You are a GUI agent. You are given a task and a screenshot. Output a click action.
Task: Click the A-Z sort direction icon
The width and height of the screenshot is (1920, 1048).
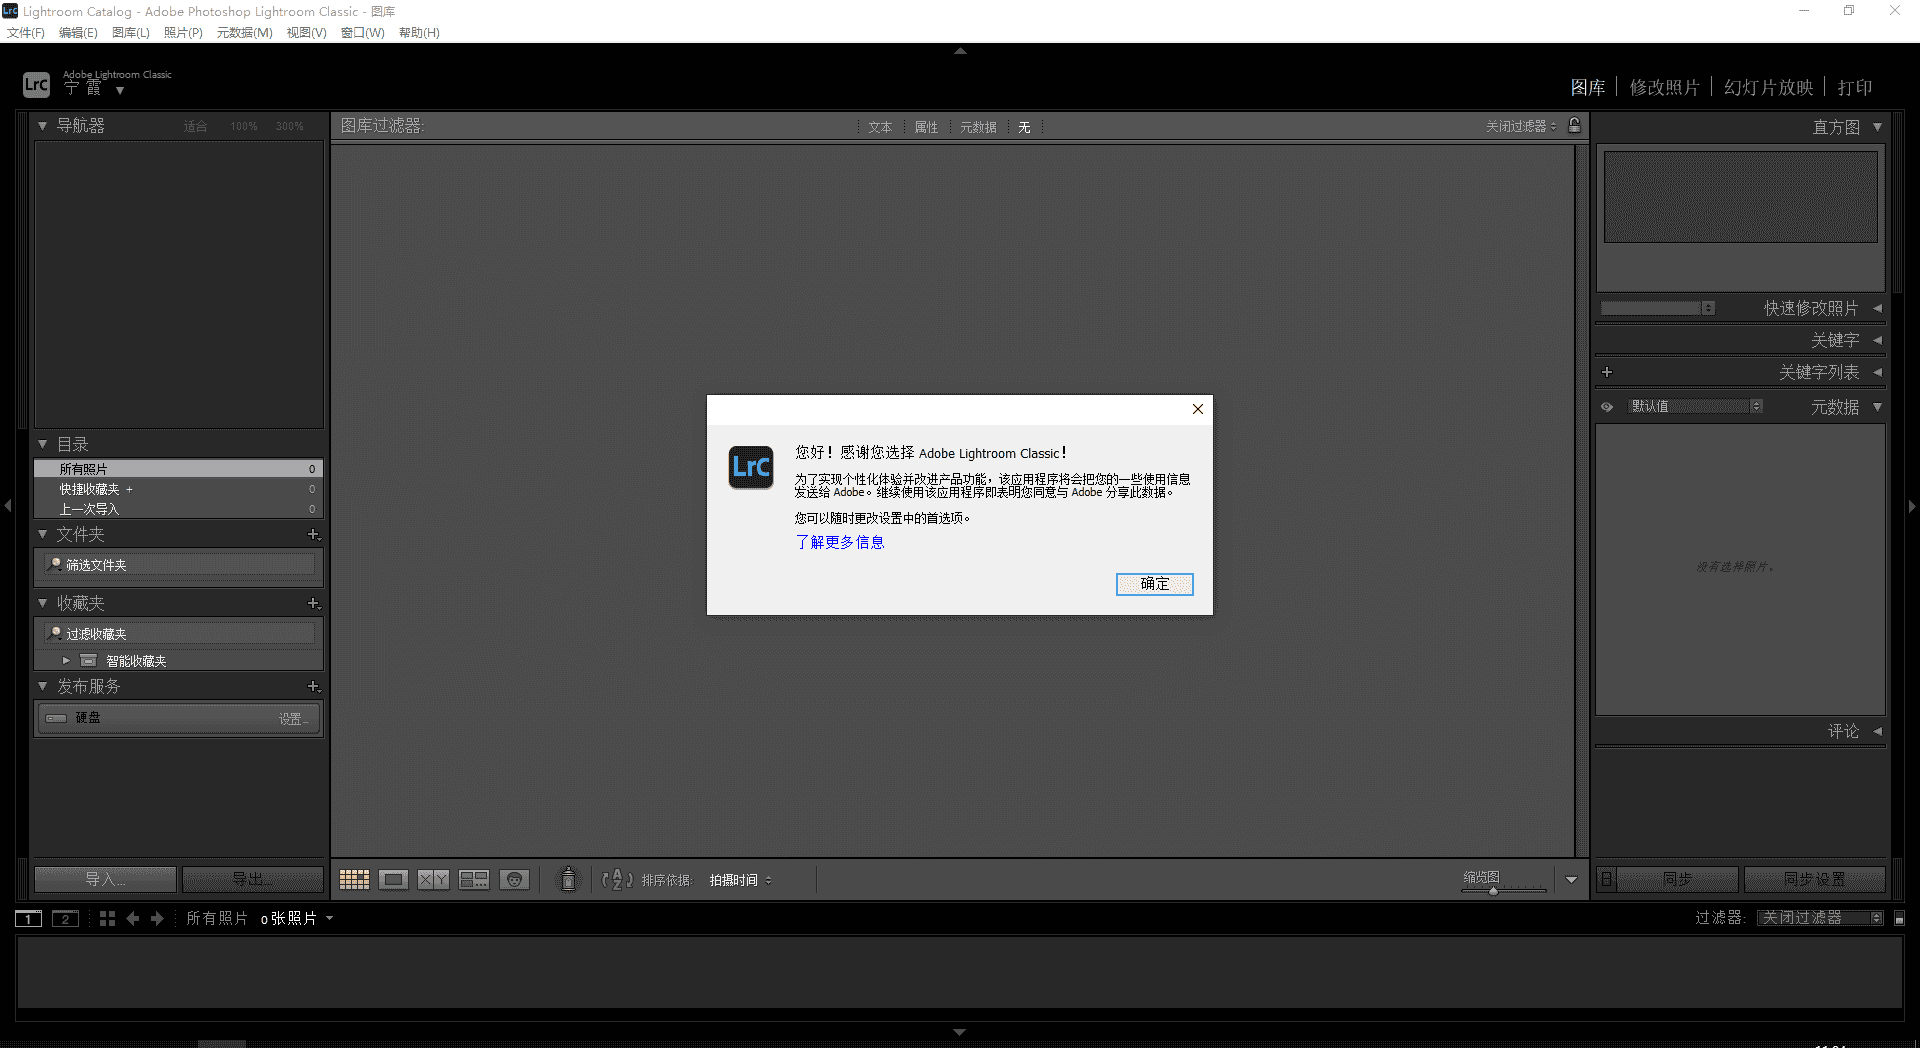616,880
